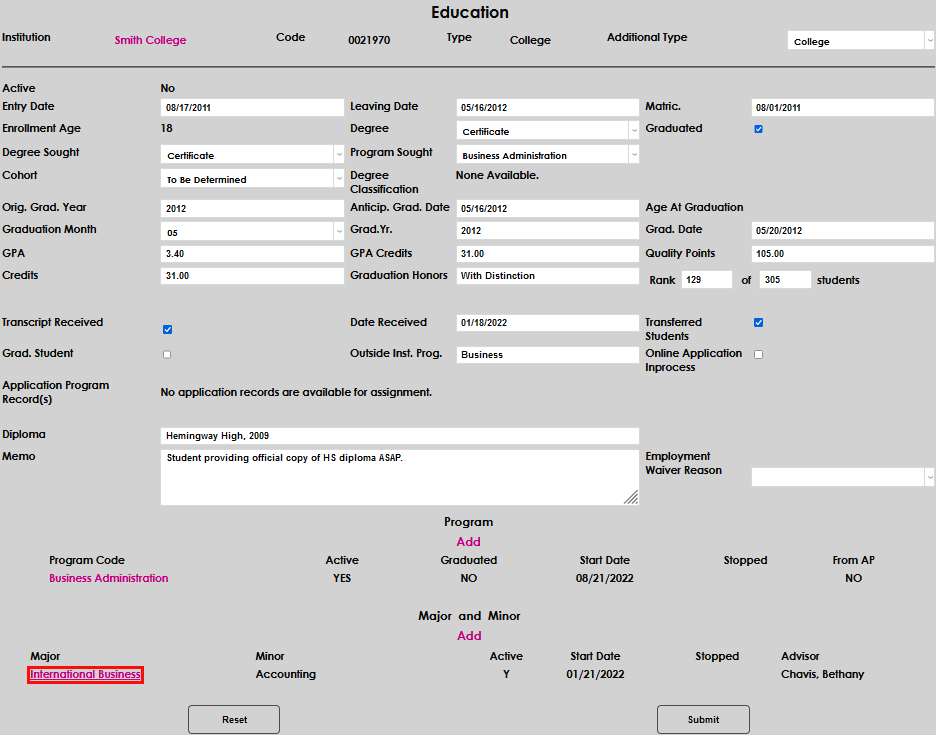The width and height of the screenshot is (936, 735).
Task: Click Add under Major and Minor
Action: pyautogui.click(x=469, y=636)
